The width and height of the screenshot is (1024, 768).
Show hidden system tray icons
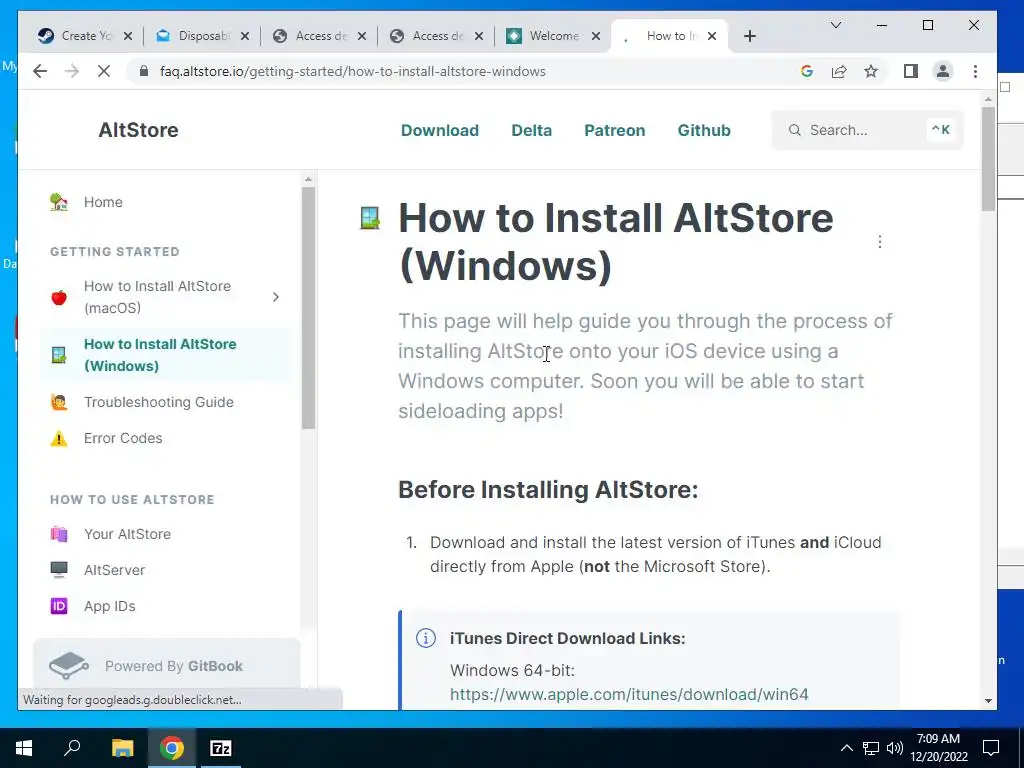coord(846,748)
